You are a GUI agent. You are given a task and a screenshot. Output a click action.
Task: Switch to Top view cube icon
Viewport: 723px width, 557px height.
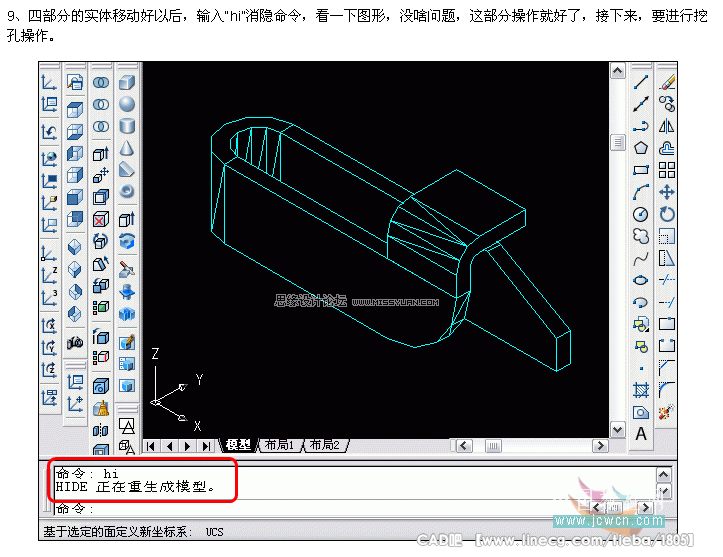[x=75, y=110]
